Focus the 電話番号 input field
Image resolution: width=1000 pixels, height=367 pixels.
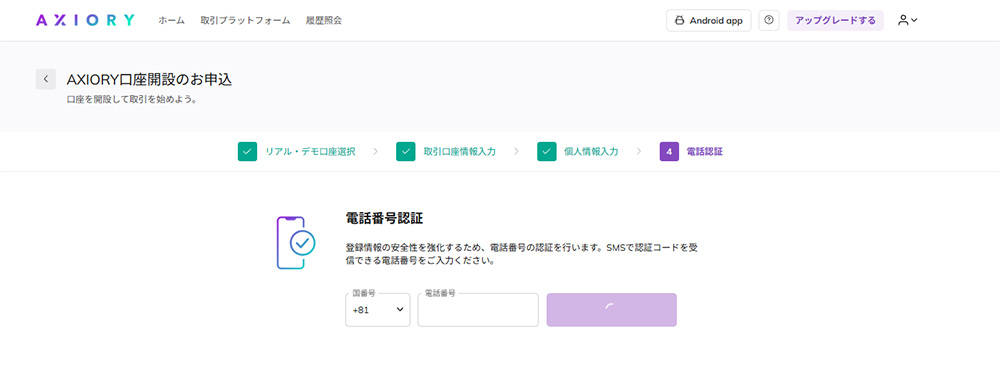(478, 310)
